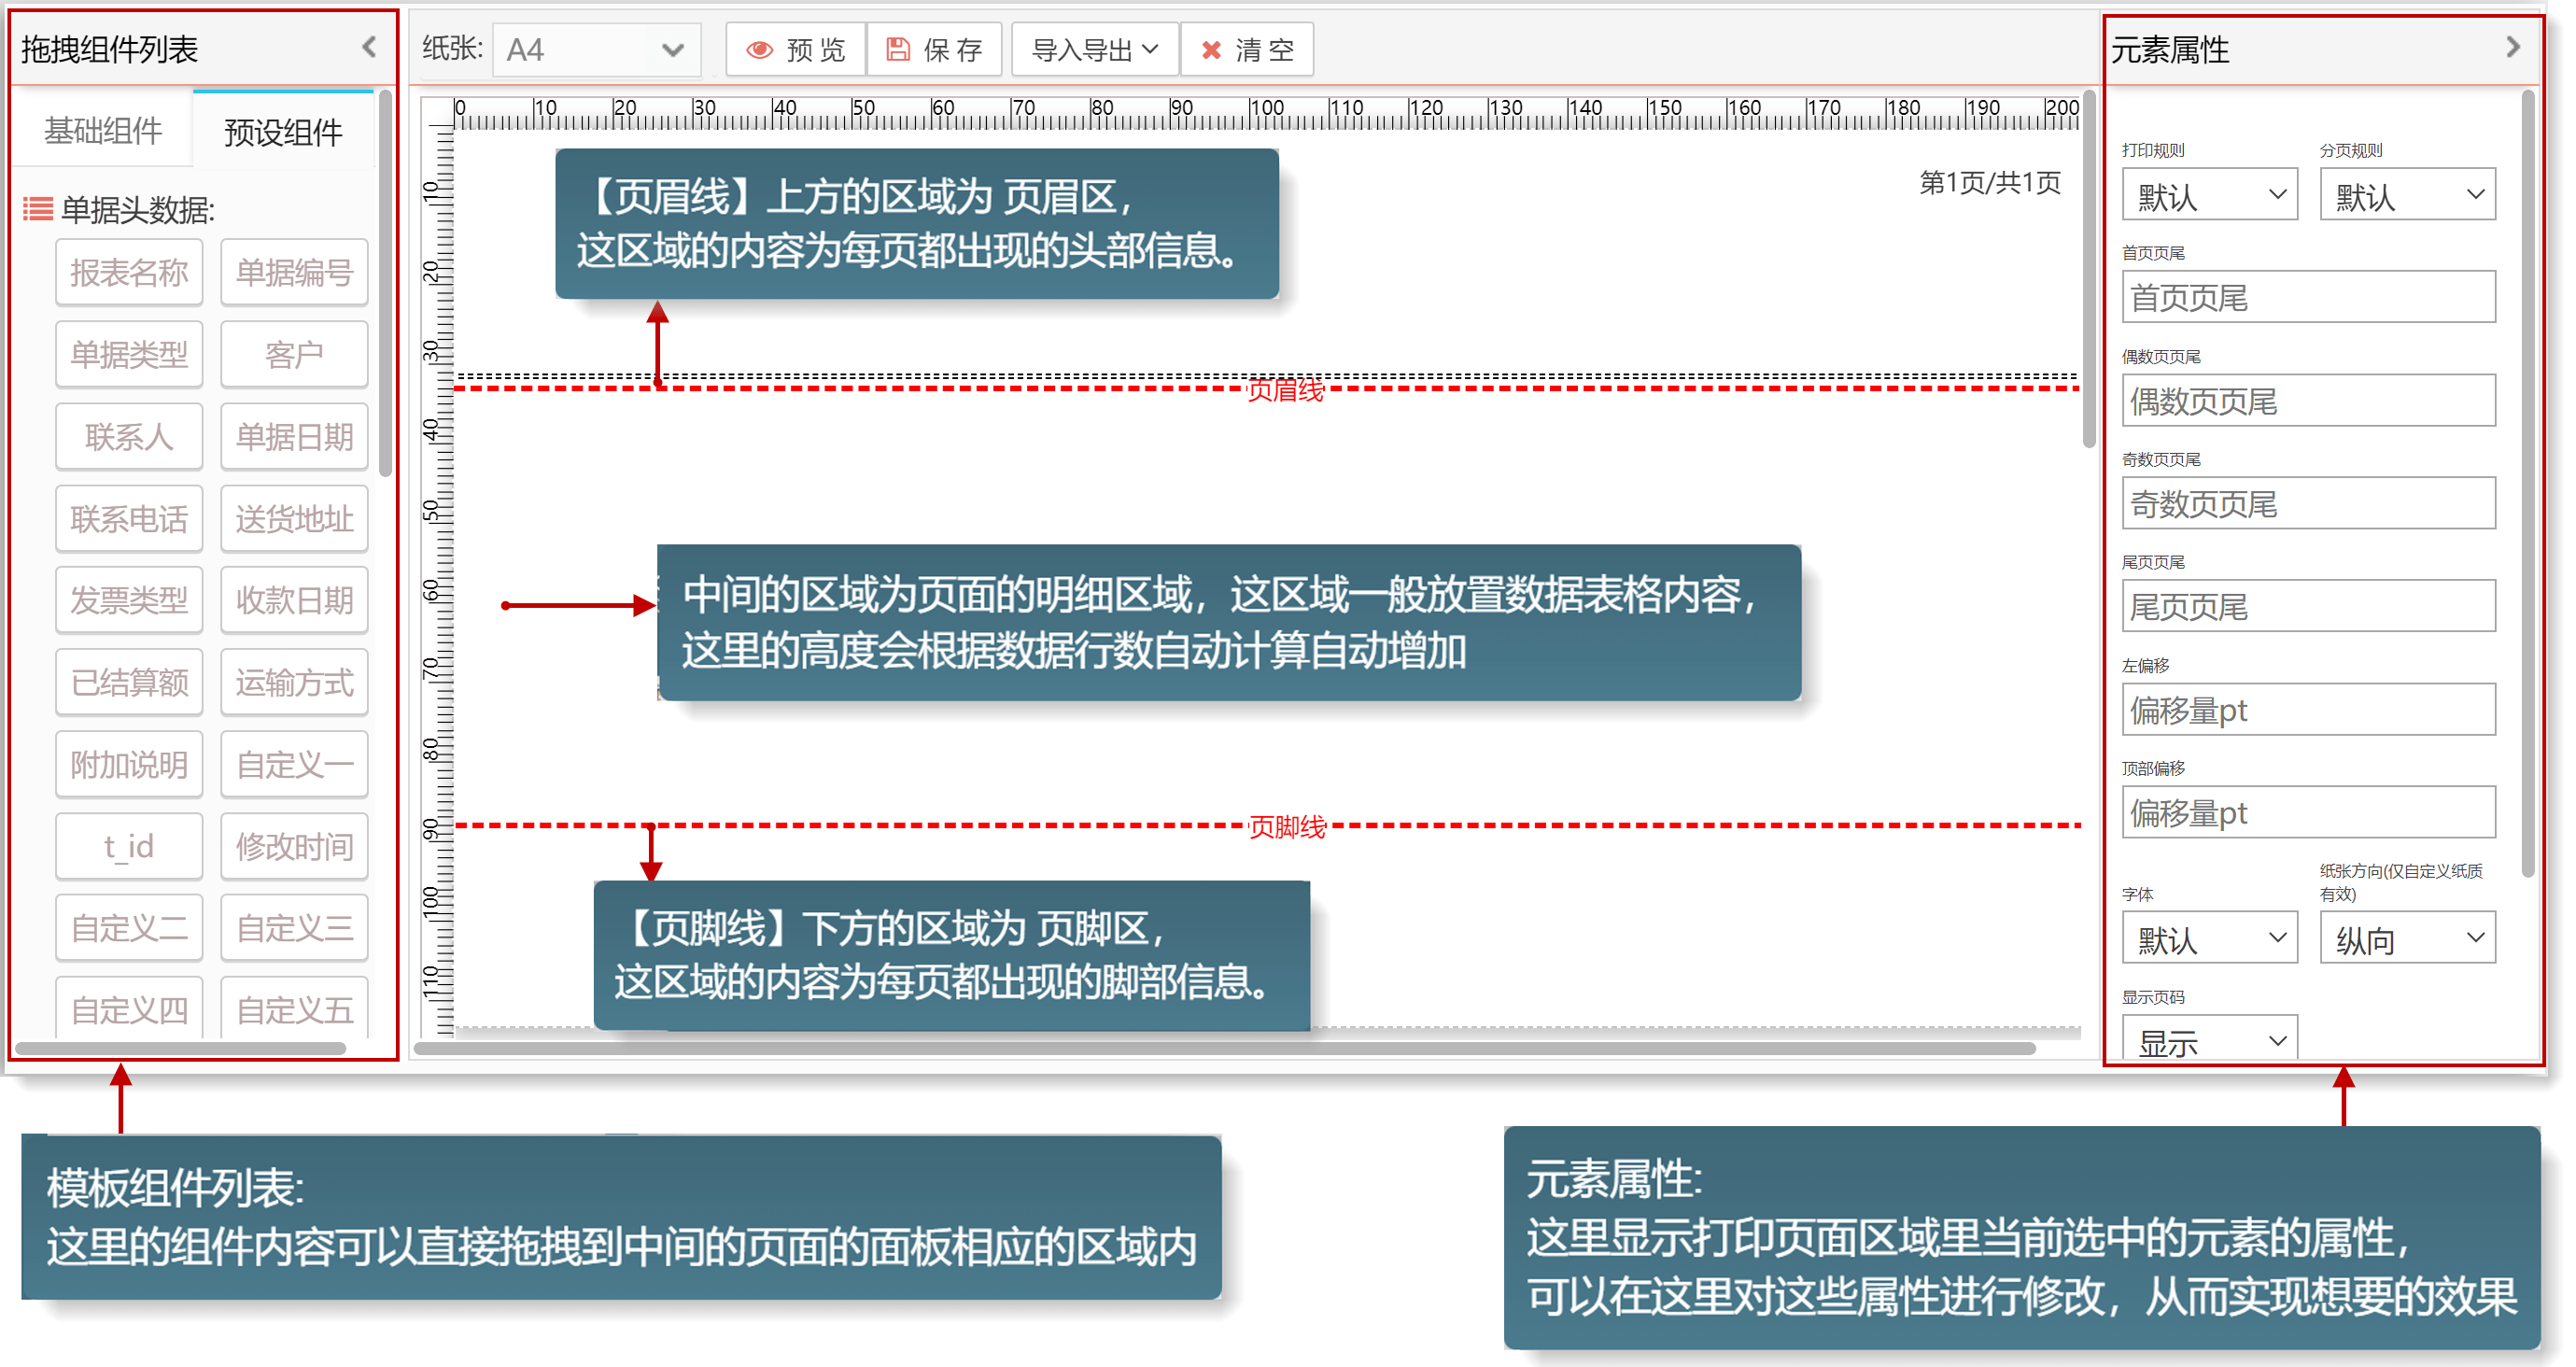Change the 纸张方向 纵向 dropdown
This screenshot has height=1367, width=2576.
(x=2406, y=938)
